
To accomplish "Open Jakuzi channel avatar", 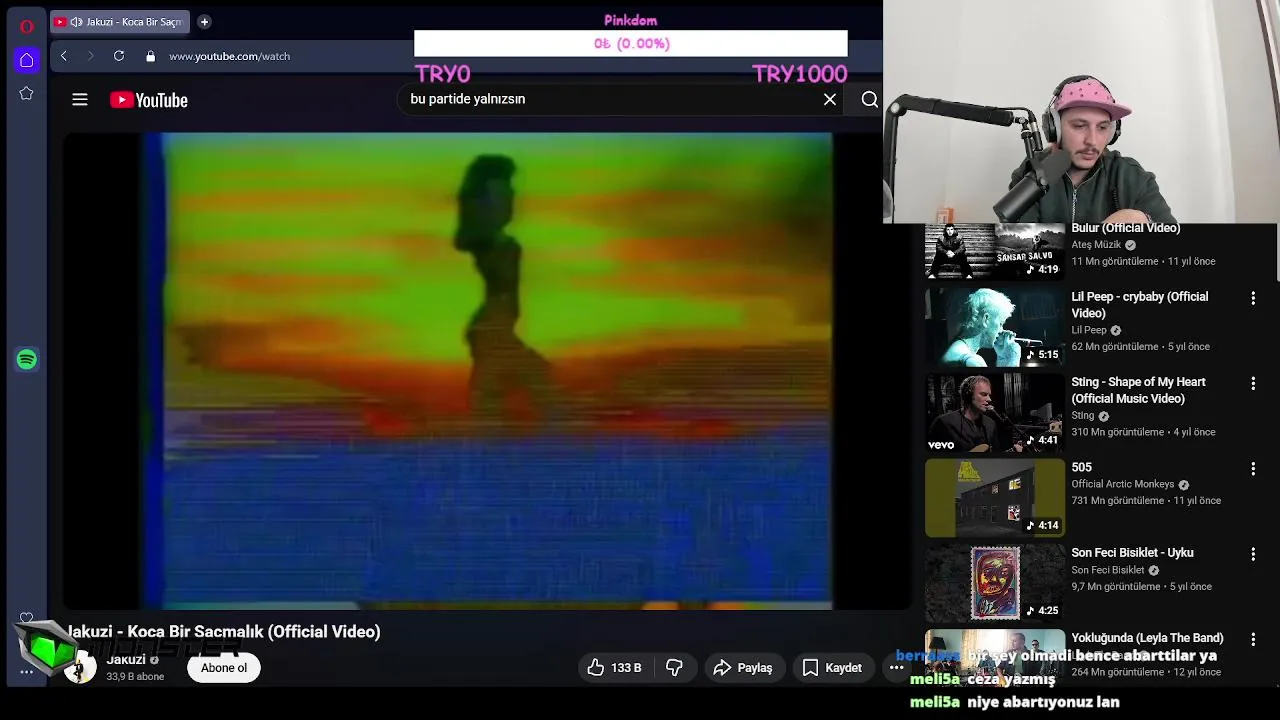I will pyautogui.click(x=80, y=668).
